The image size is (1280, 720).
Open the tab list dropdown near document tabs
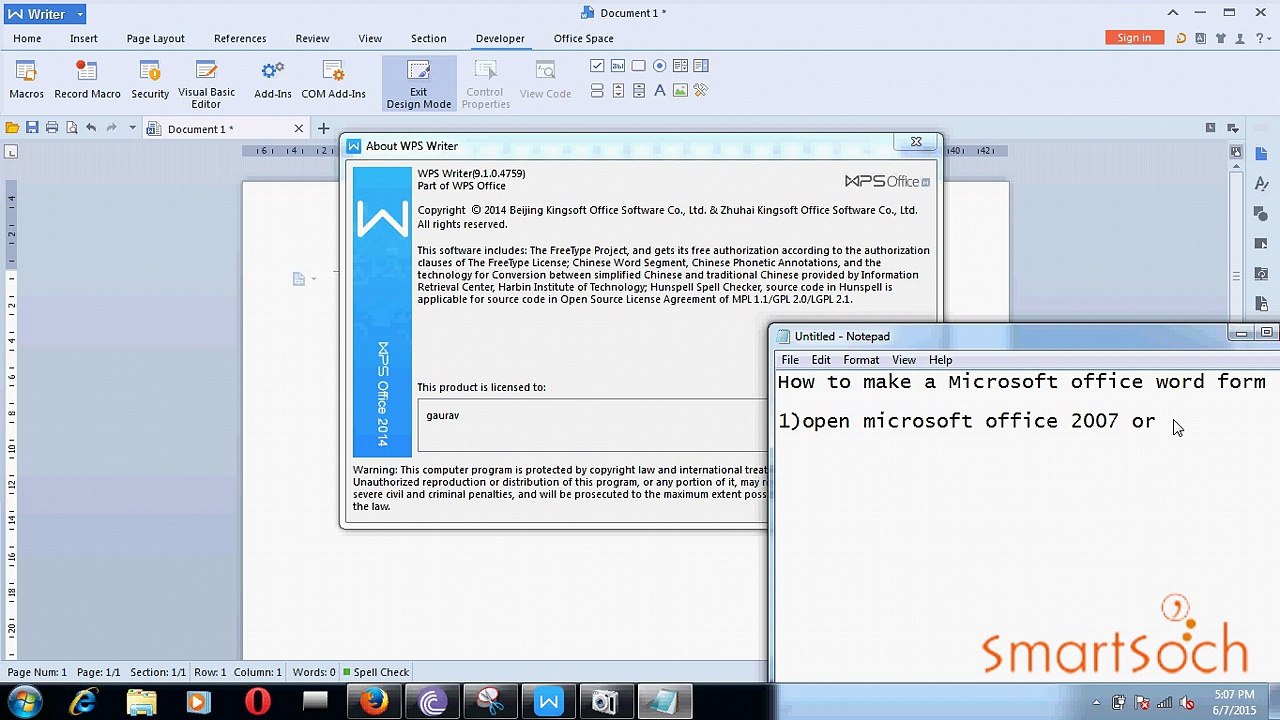coord(1234,128)
